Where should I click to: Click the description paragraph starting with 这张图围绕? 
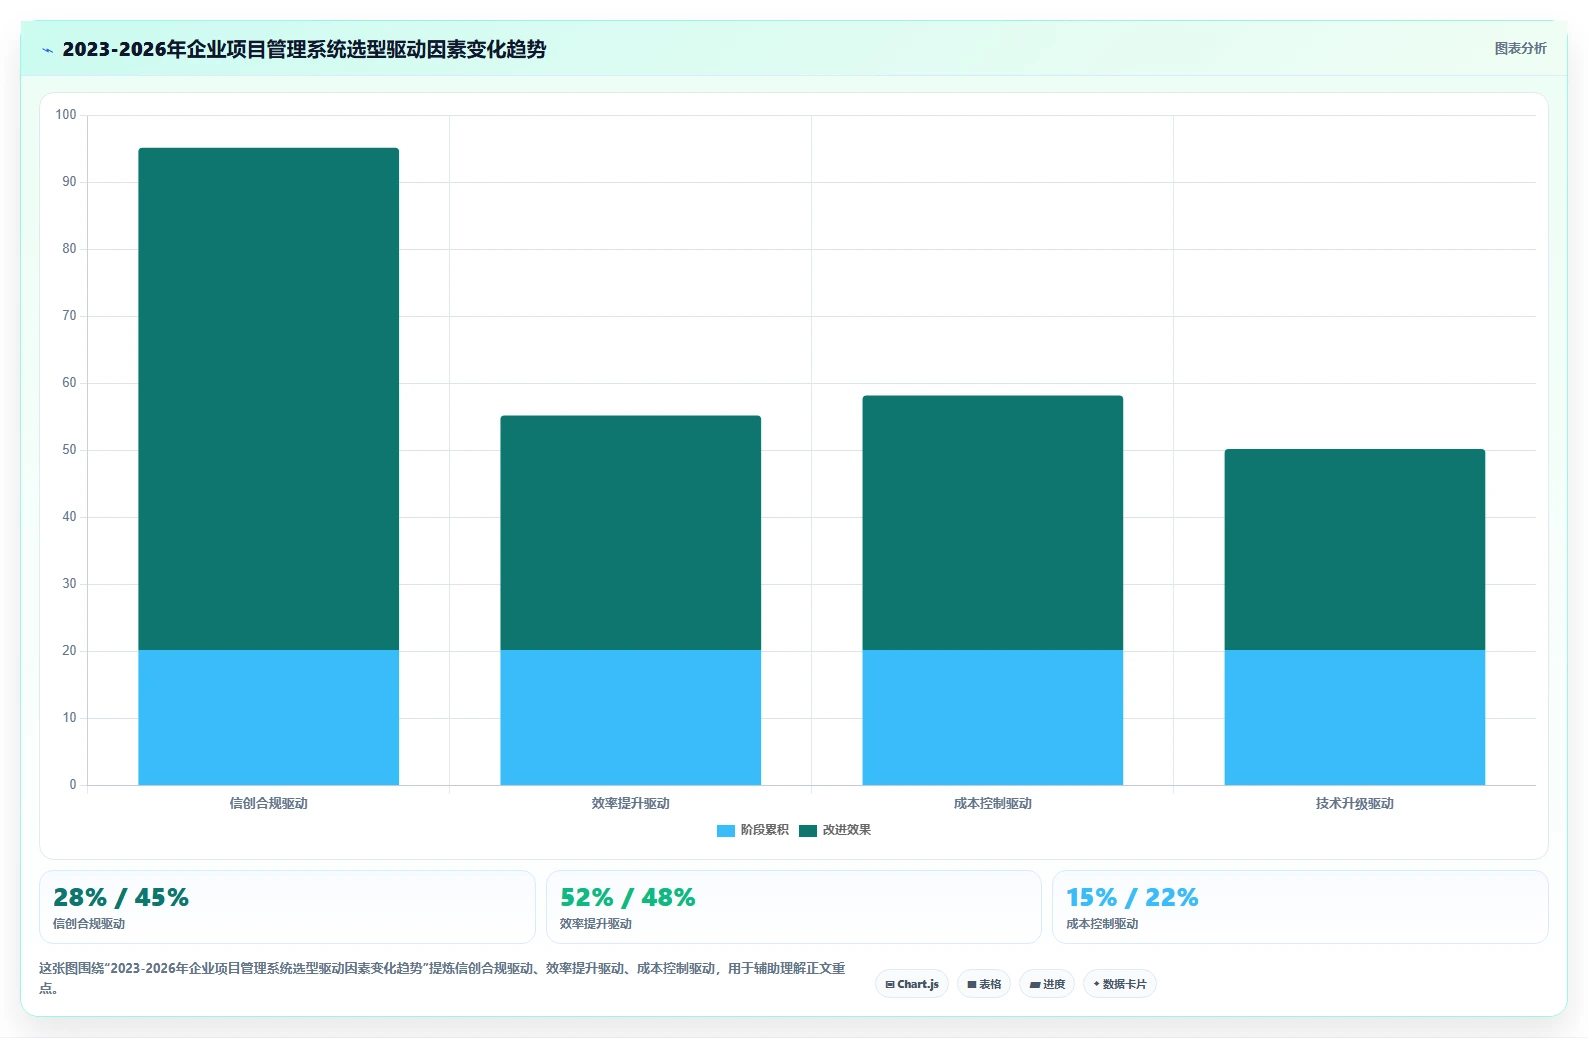point(442,978)
